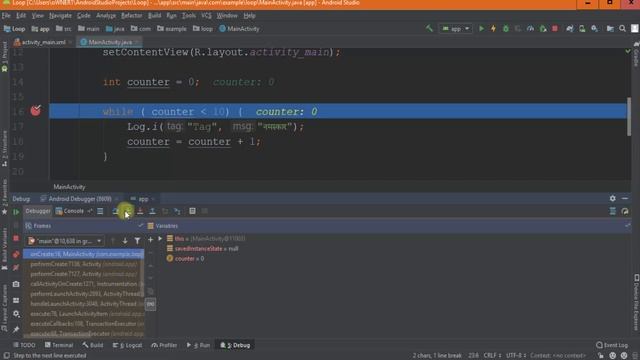Open the Run tool window
Viewport: 640px width, 360px height.
coord(198,345)
